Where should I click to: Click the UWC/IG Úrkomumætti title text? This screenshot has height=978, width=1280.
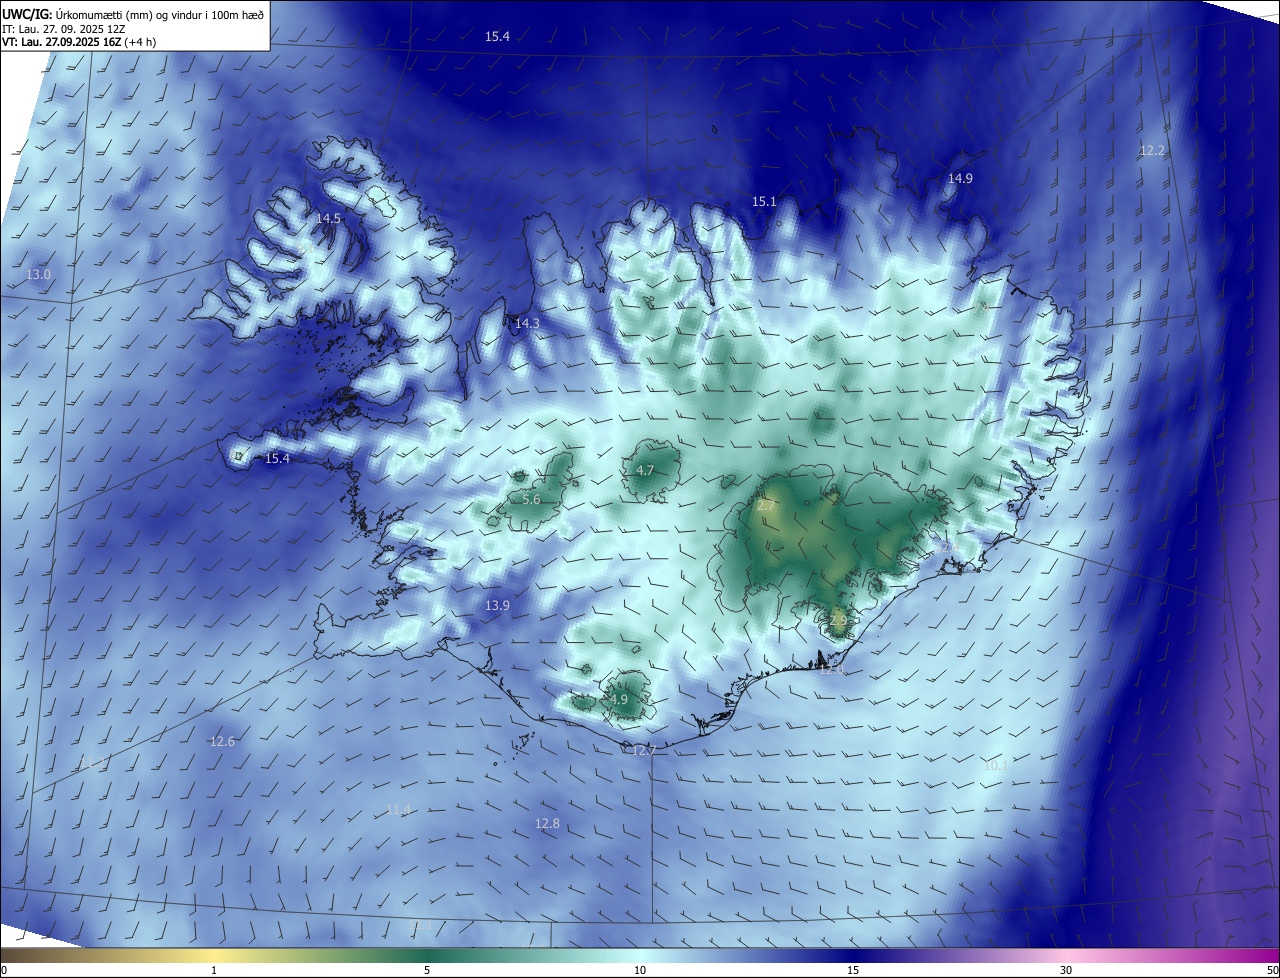point(133,14)
